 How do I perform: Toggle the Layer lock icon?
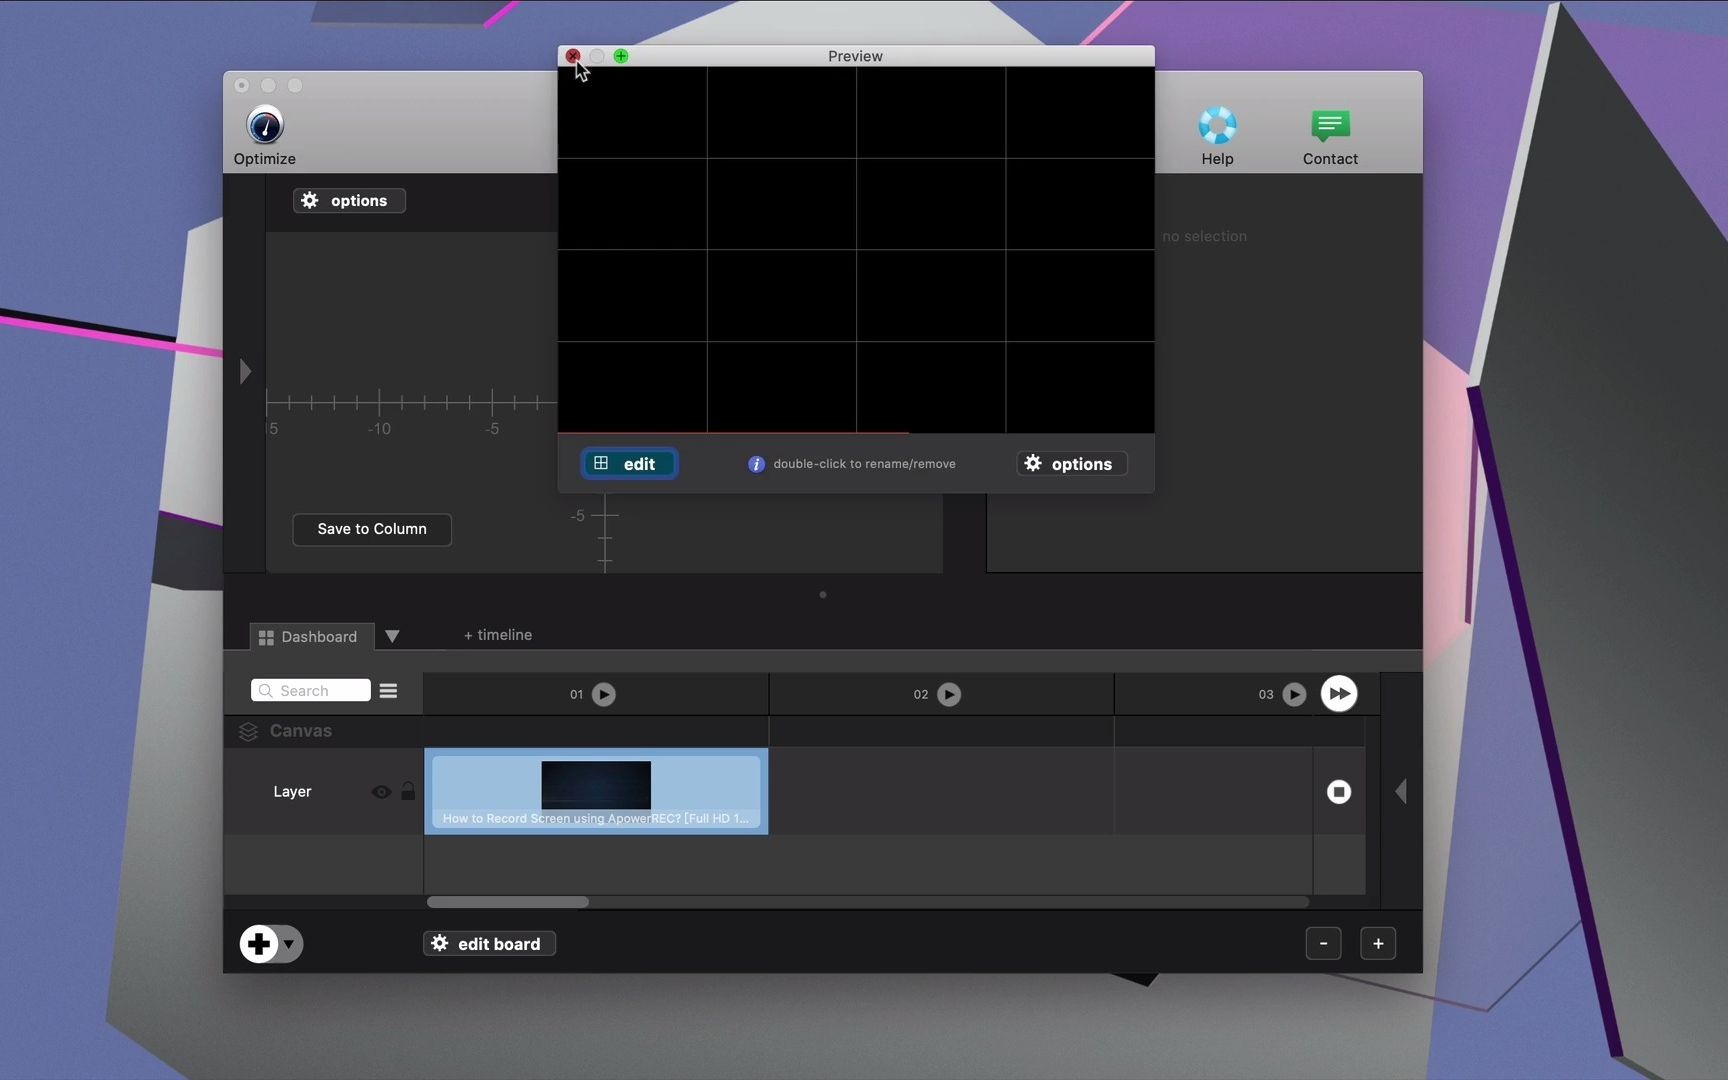[408, 792]
